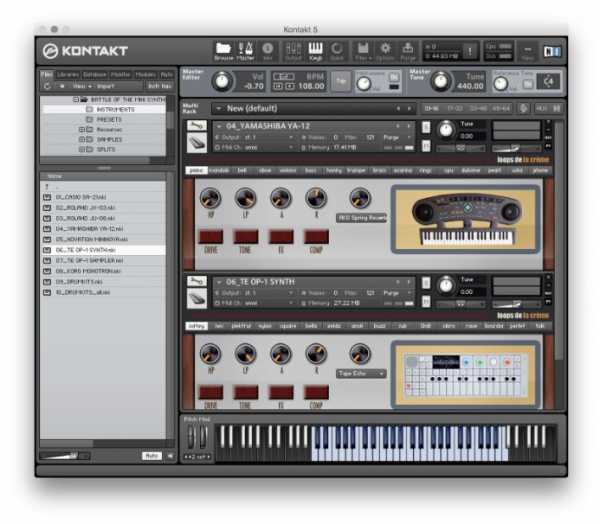Click the Quick-load circular icon in header
This screenshot has width=600, height=524.
point(337,51)
